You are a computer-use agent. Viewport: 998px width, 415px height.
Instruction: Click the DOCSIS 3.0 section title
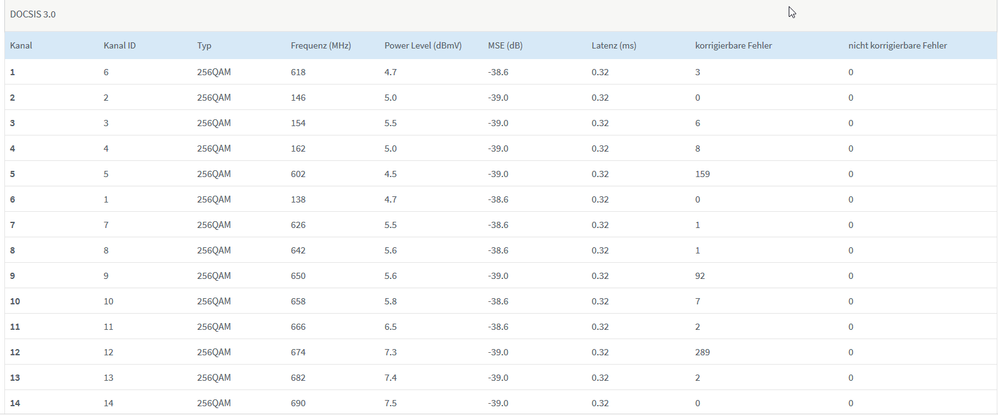tap(35, 14)
